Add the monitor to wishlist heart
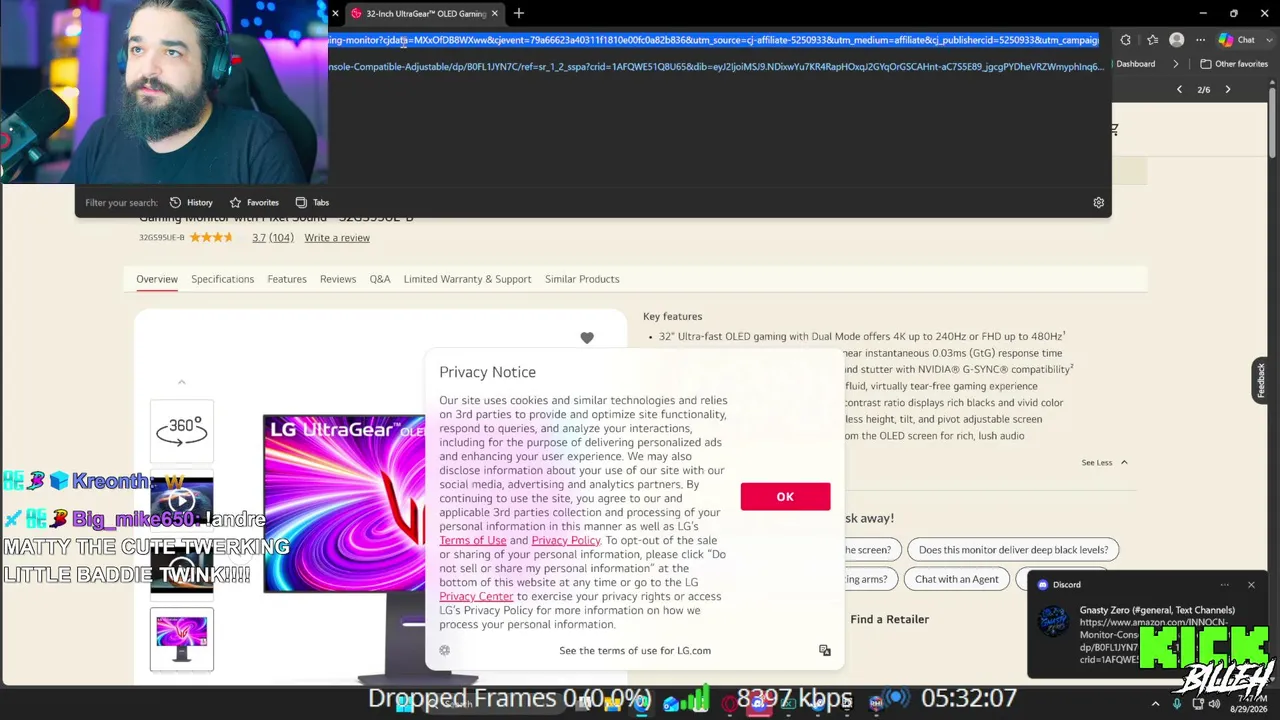Image resolution: width=1280 pixels, height=720 pixels. pos(587,338)
